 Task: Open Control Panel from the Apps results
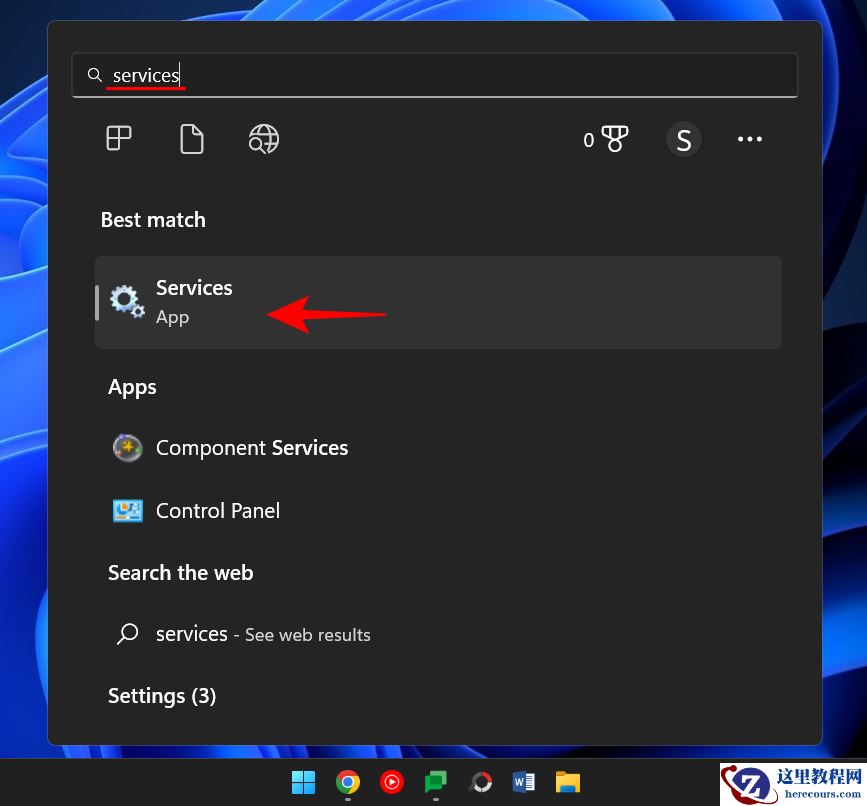[x=217, y=510]
